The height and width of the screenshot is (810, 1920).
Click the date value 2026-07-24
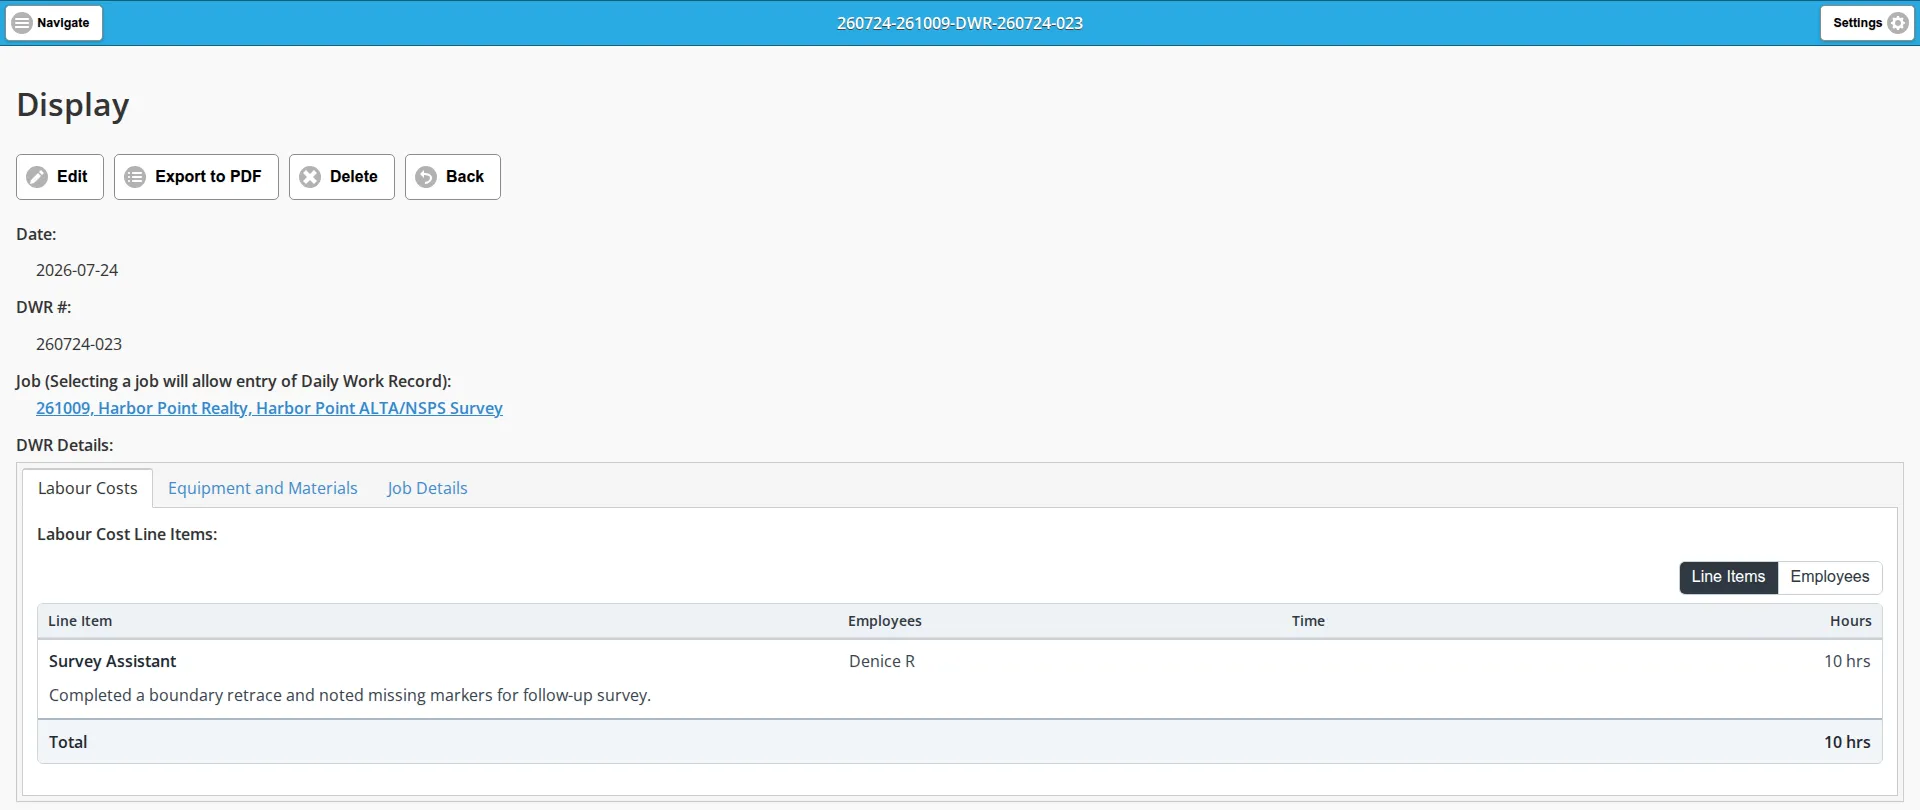click(77, 270)
